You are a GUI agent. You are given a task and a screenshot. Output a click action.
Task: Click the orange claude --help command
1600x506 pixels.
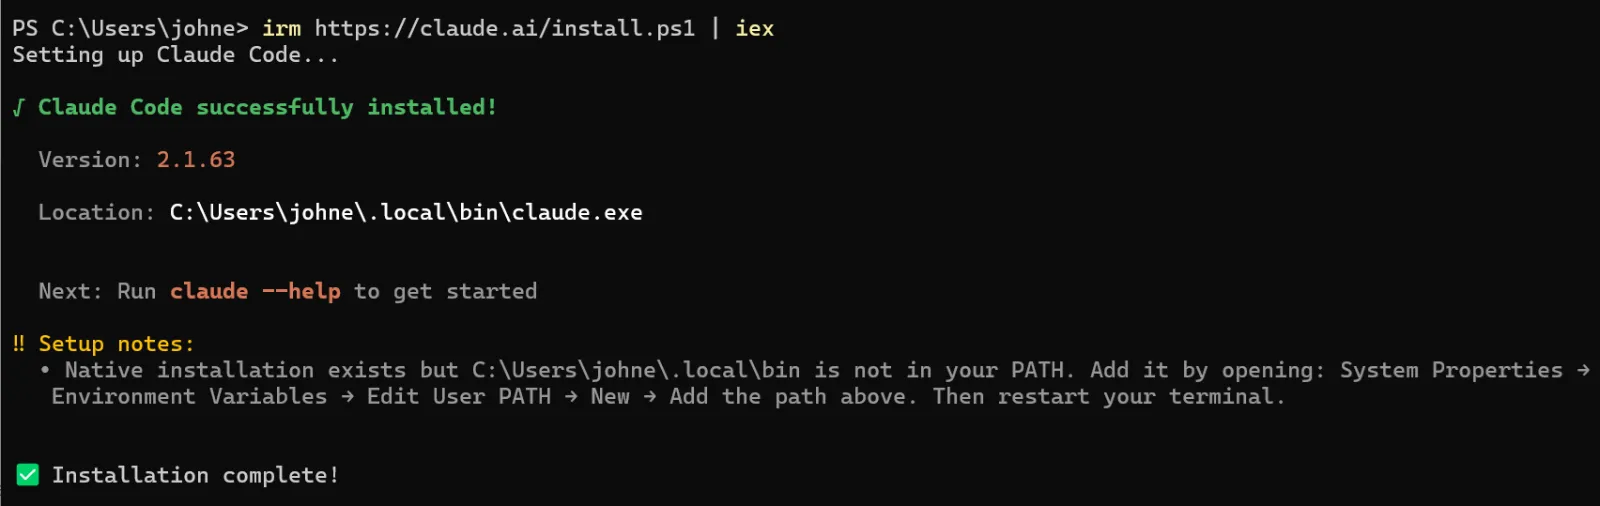point(255,291)
